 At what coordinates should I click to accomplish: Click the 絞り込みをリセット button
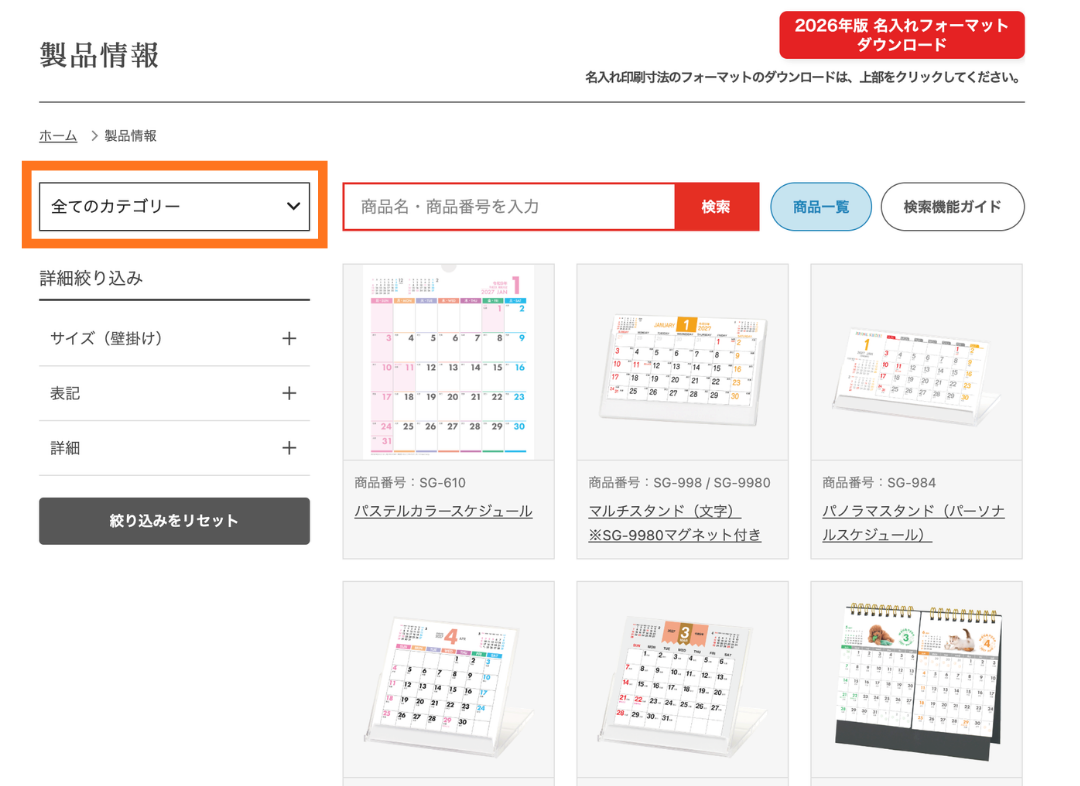tap(174, 521)
